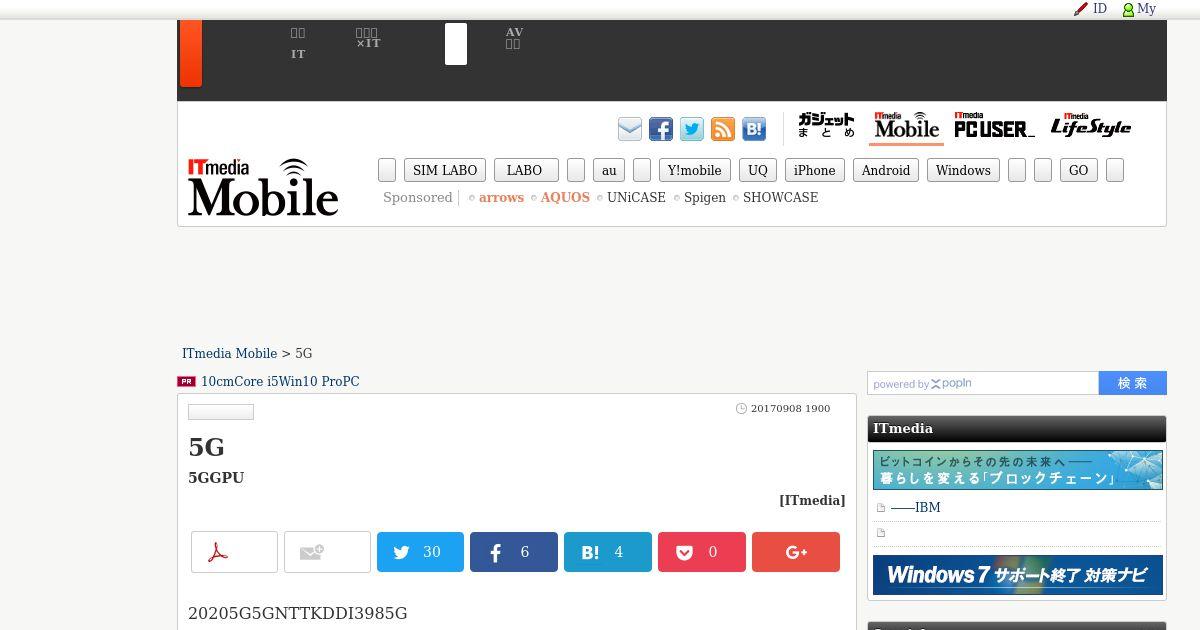Image resolution: width=1200 pixels, height=630 pixels.
Task: Share article on Facebook, count 6
Action: pos(514,552)
